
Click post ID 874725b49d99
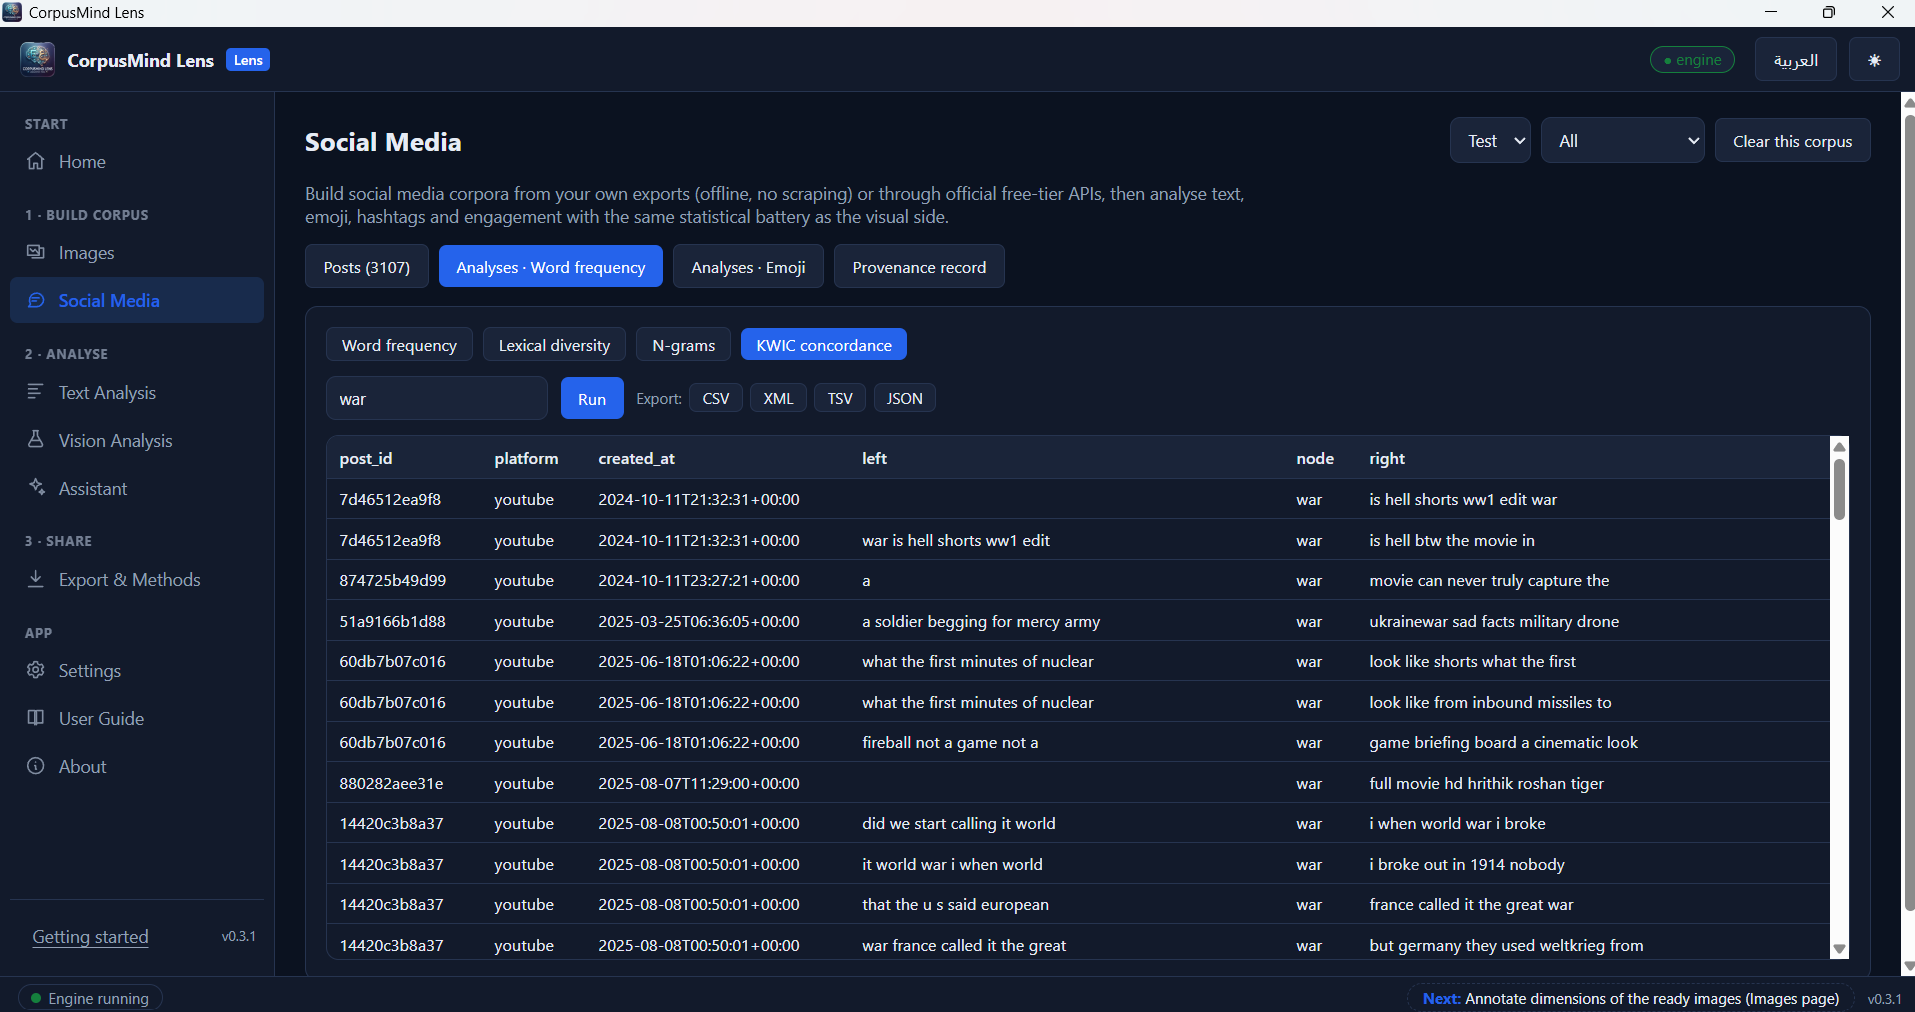point(393,580)
